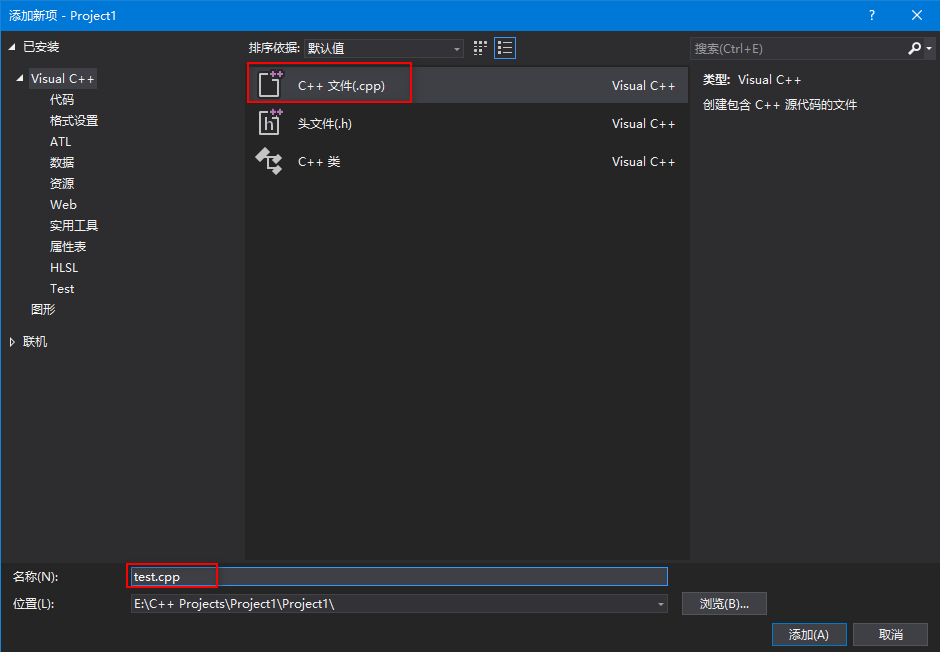This screenshot has width=940, height=652.
Task: Select the Test category
Action: coord(62,288)
